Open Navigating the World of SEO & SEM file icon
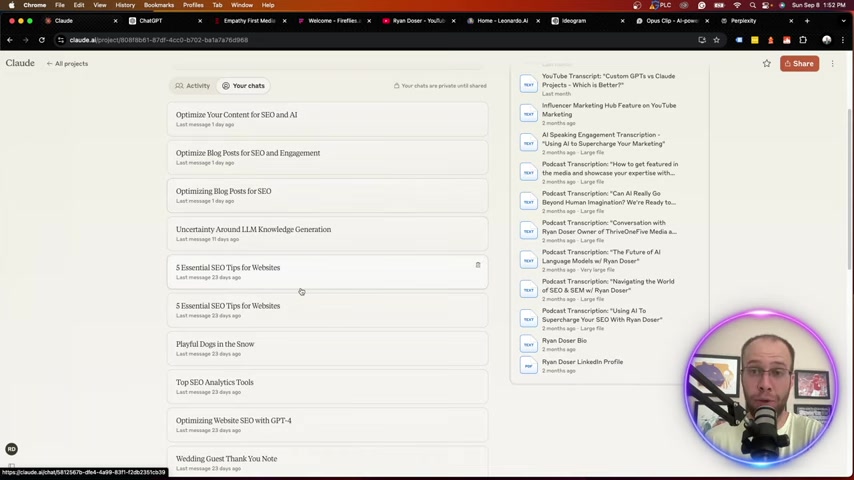Screen dimensions: 854x480 528,290
